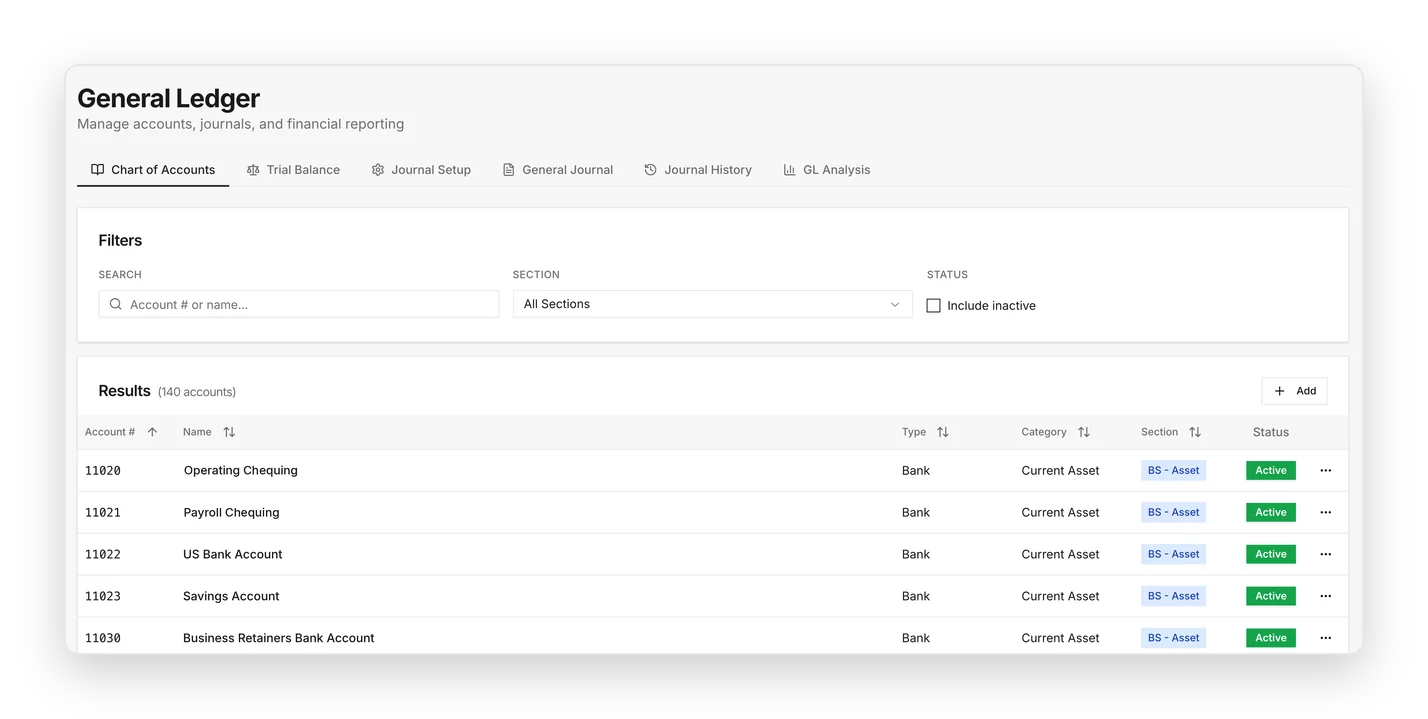Enable the Include inactive checkbox

pyautogui.click(x=934, y=306)
